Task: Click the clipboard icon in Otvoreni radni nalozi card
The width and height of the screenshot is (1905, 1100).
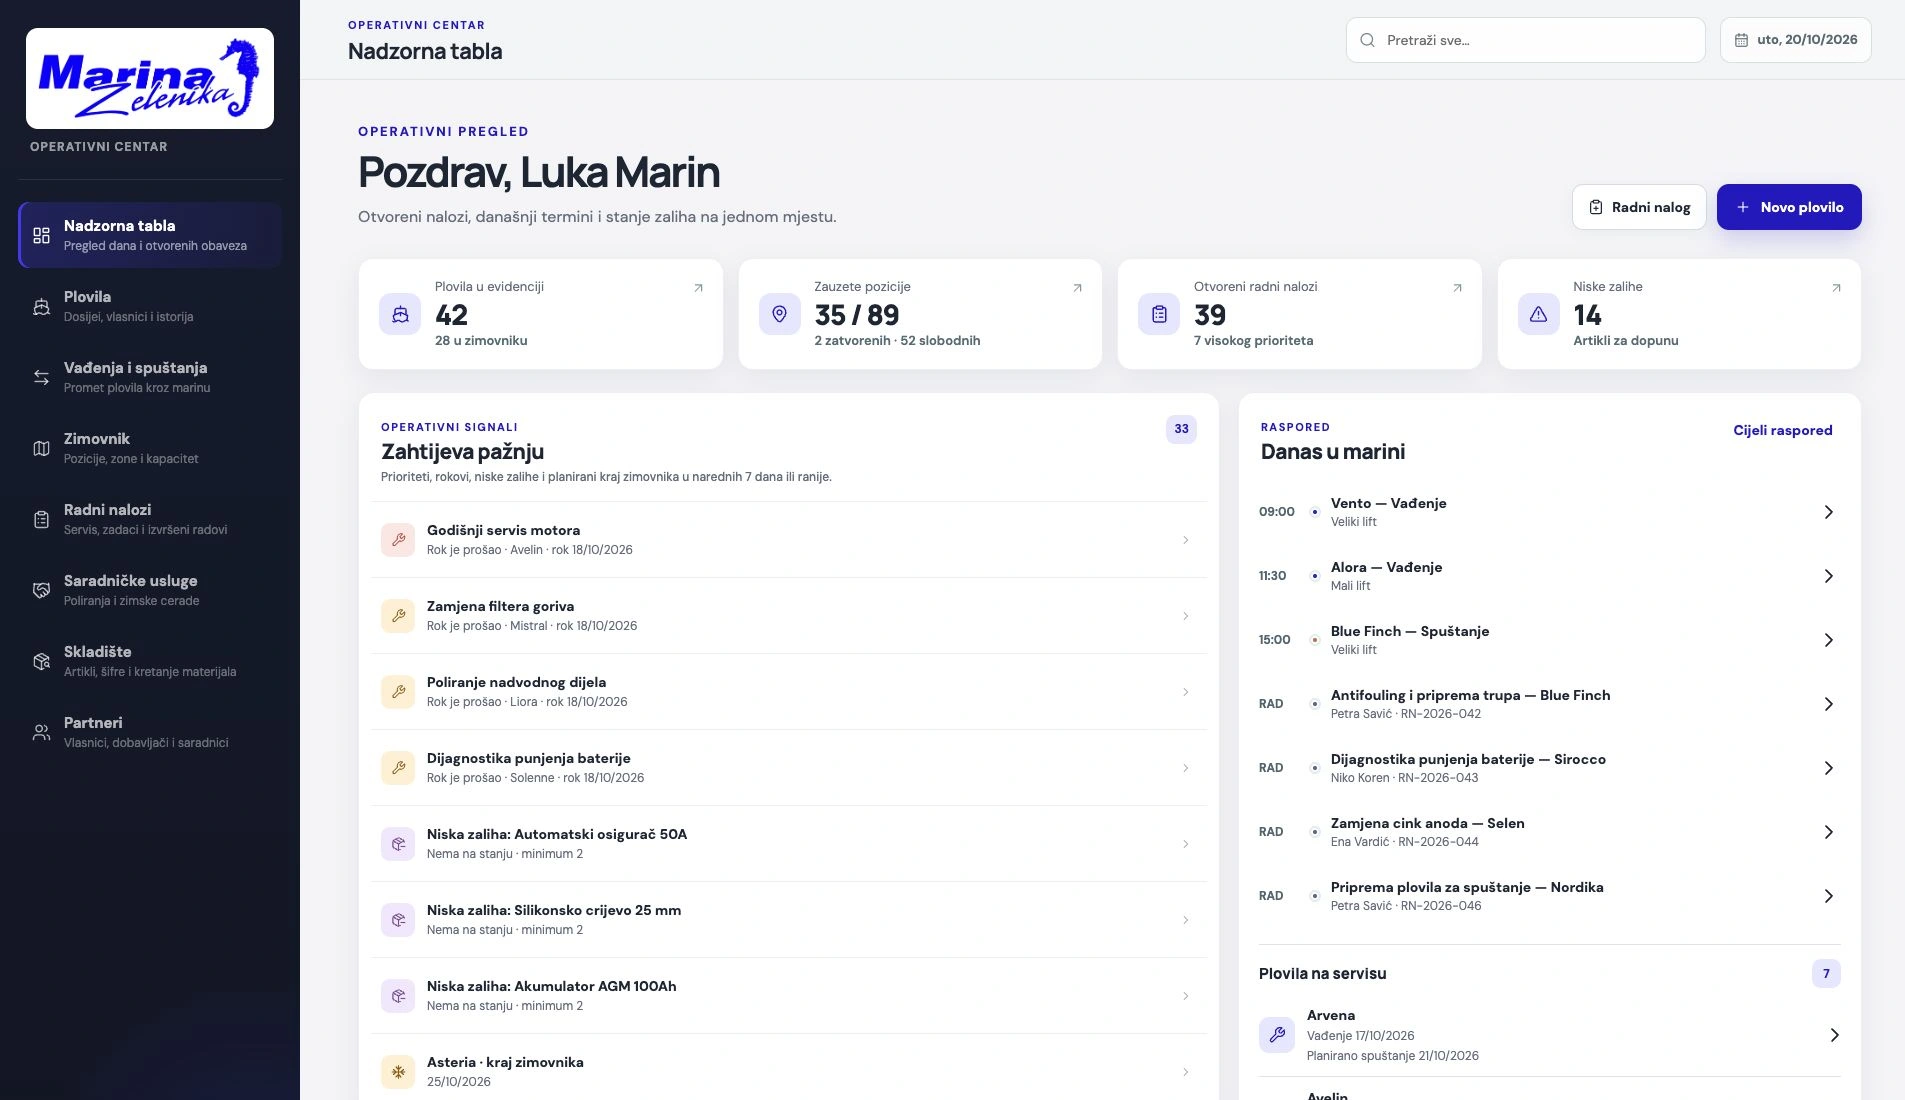Action: click(x=1159, y=314)
